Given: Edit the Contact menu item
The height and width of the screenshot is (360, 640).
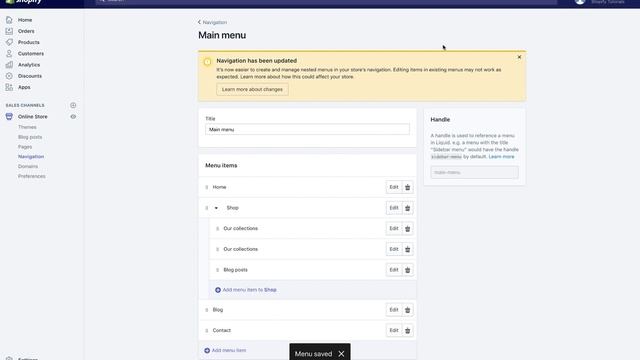Looking at the screenshot, I should pyautogui.click(x=393, y=330).
